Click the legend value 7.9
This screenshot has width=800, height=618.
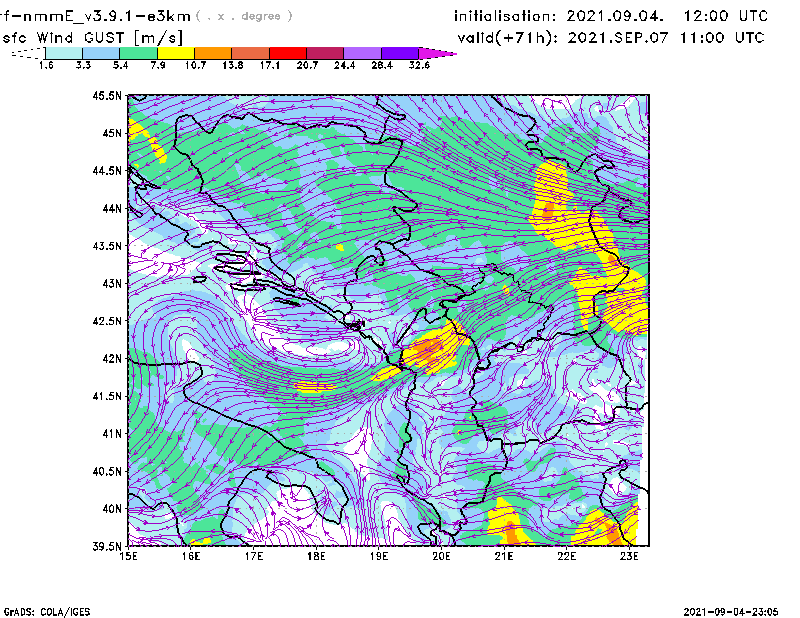coord(158,65)
